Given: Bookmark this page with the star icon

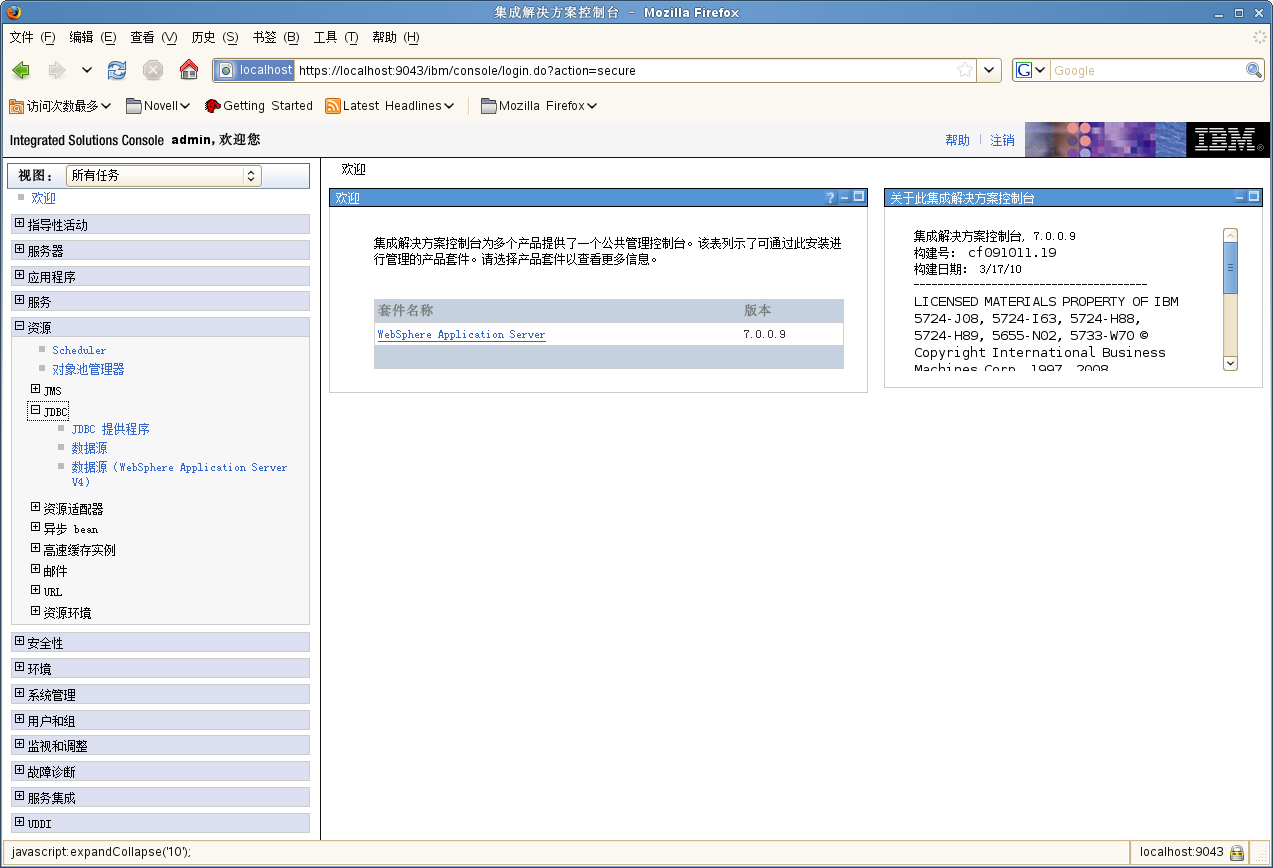Looking at the screenshot, I should pos(965,70).
